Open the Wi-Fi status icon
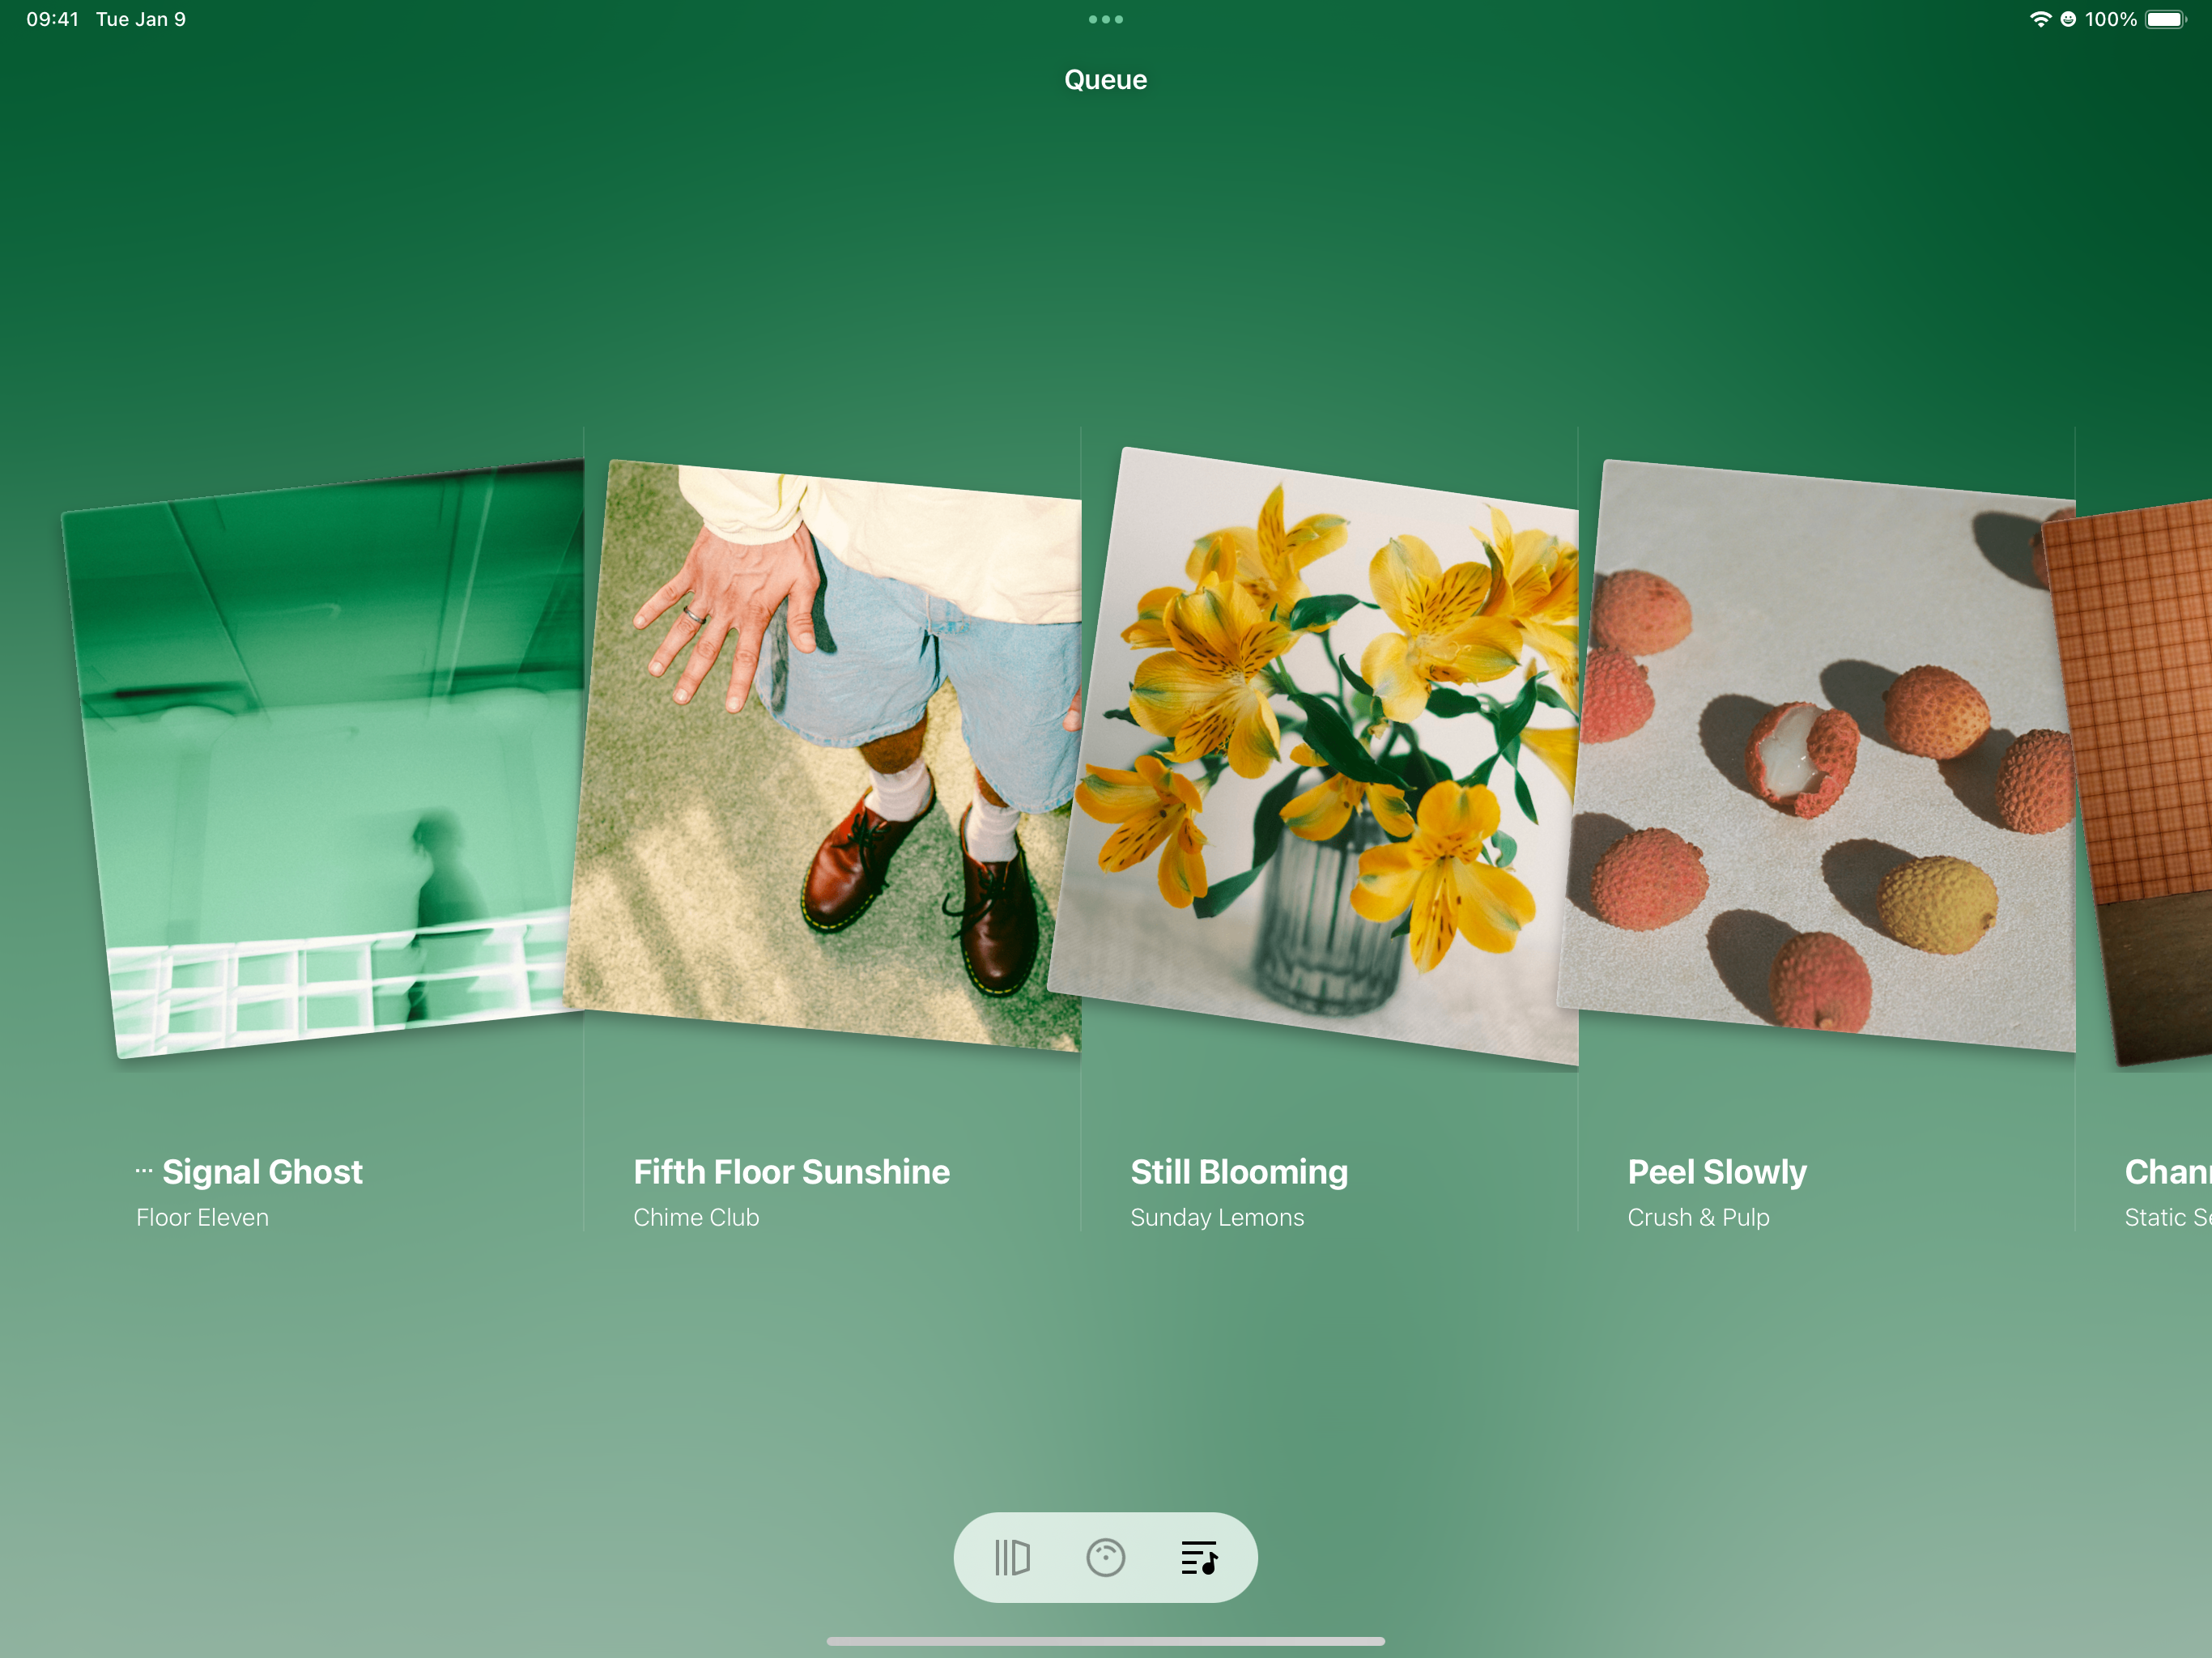The image size is (2212, 1658). [2040, 19]
